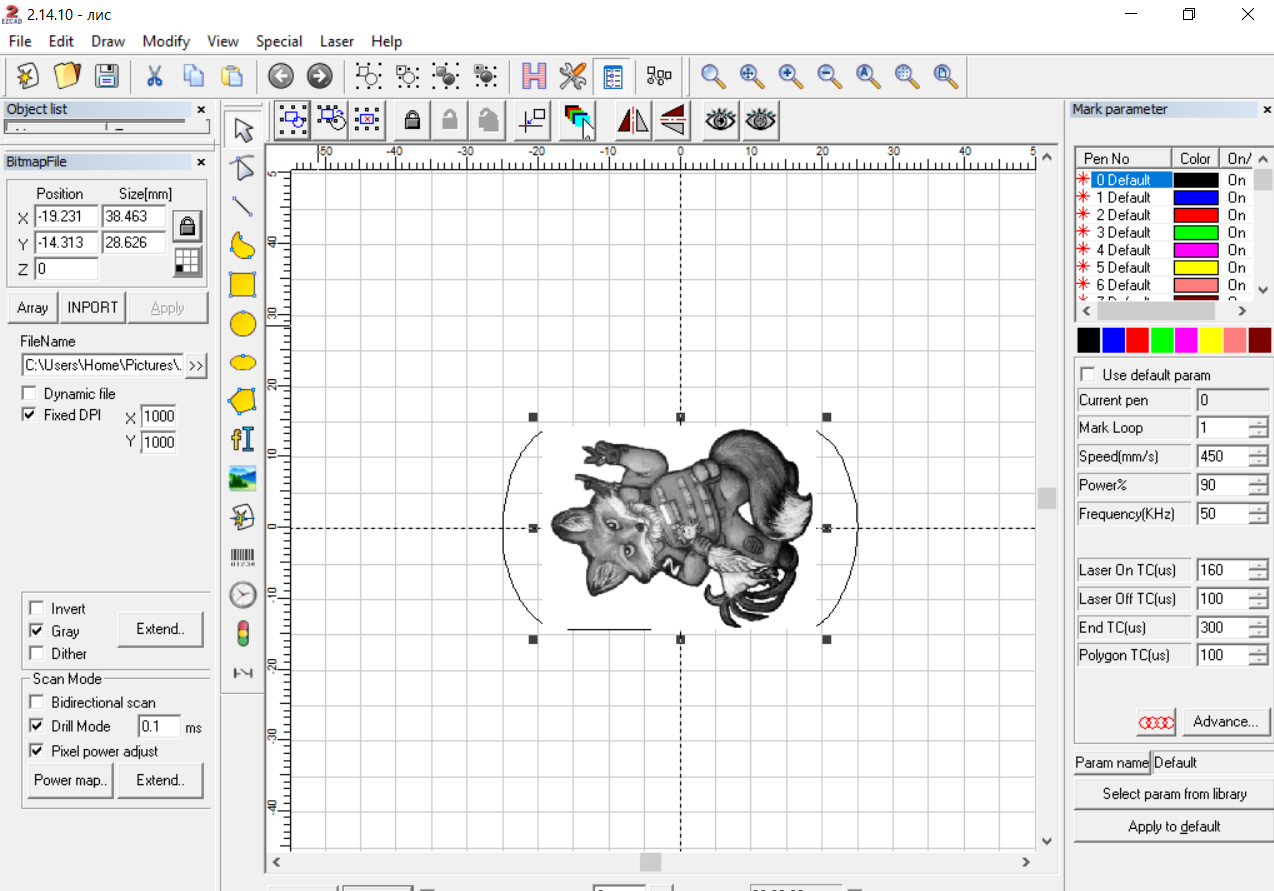Select the Timer clock tool
This screenshot has width=1274, height=891.
click(243, 595)
